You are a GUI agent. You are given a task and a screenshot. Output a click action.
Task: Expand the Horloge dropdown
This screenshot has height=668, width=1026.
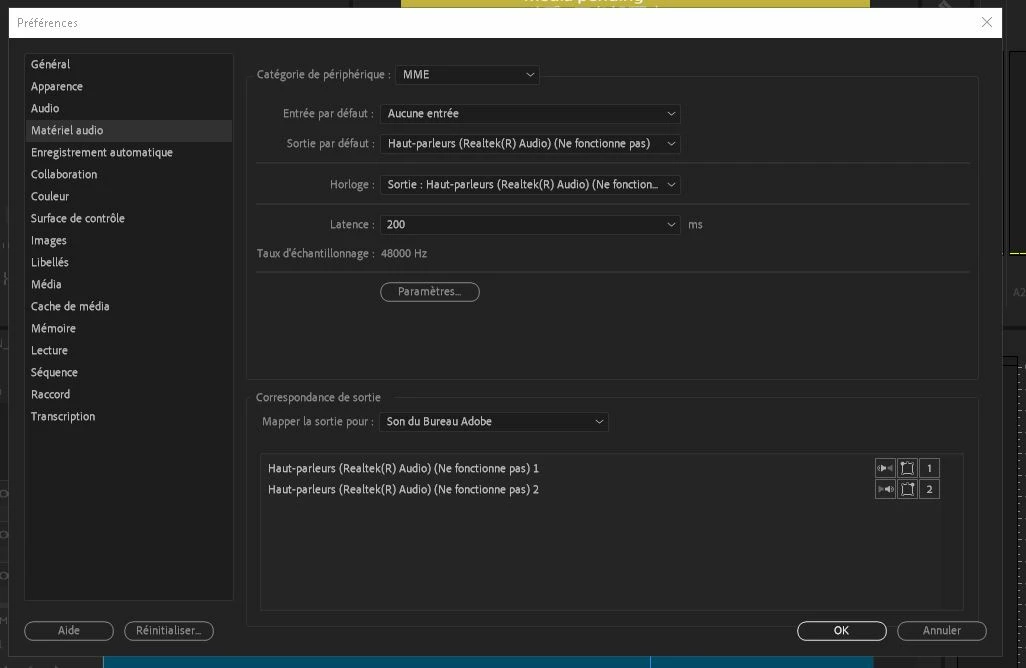click(530, 185)
